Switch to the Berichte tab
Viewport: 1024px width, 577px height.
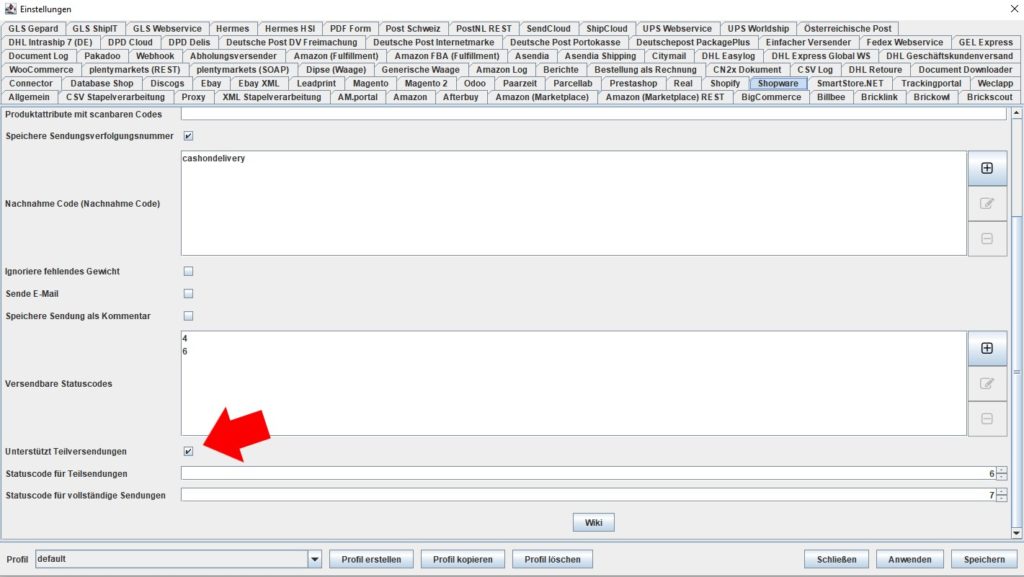coord(561,70)
